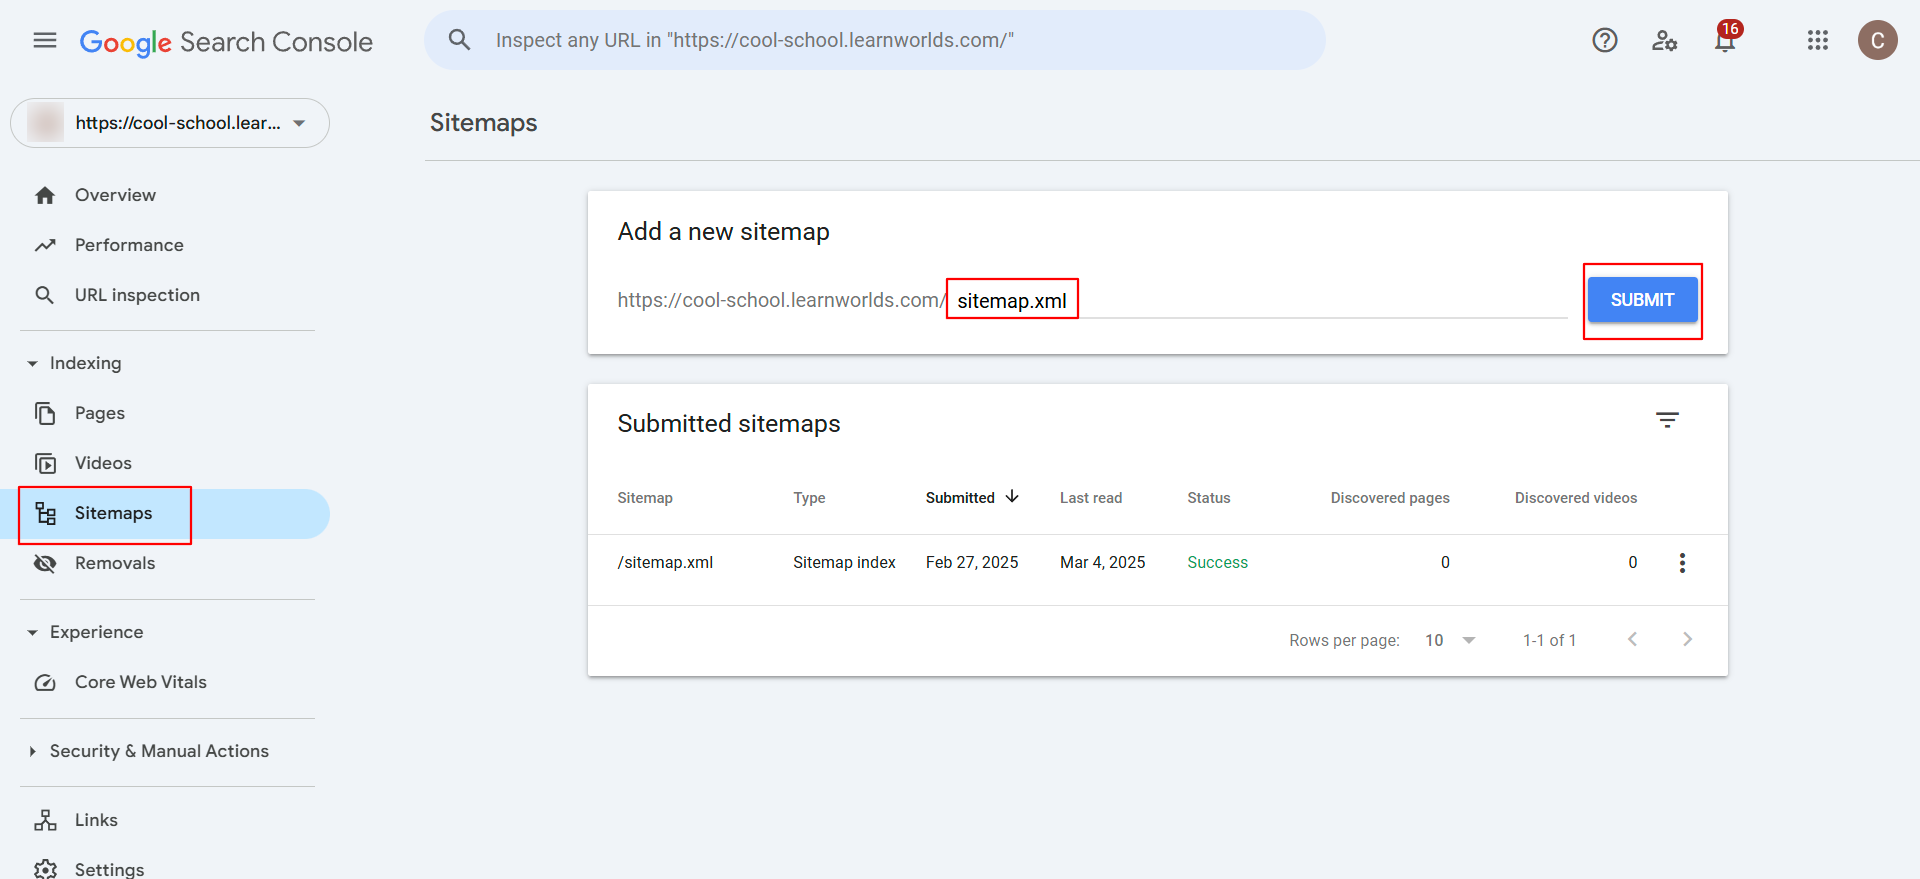This screenshot has height=879, width=1920.
Task: Click the Videos icon in sidebar
Action: (45, 463)
